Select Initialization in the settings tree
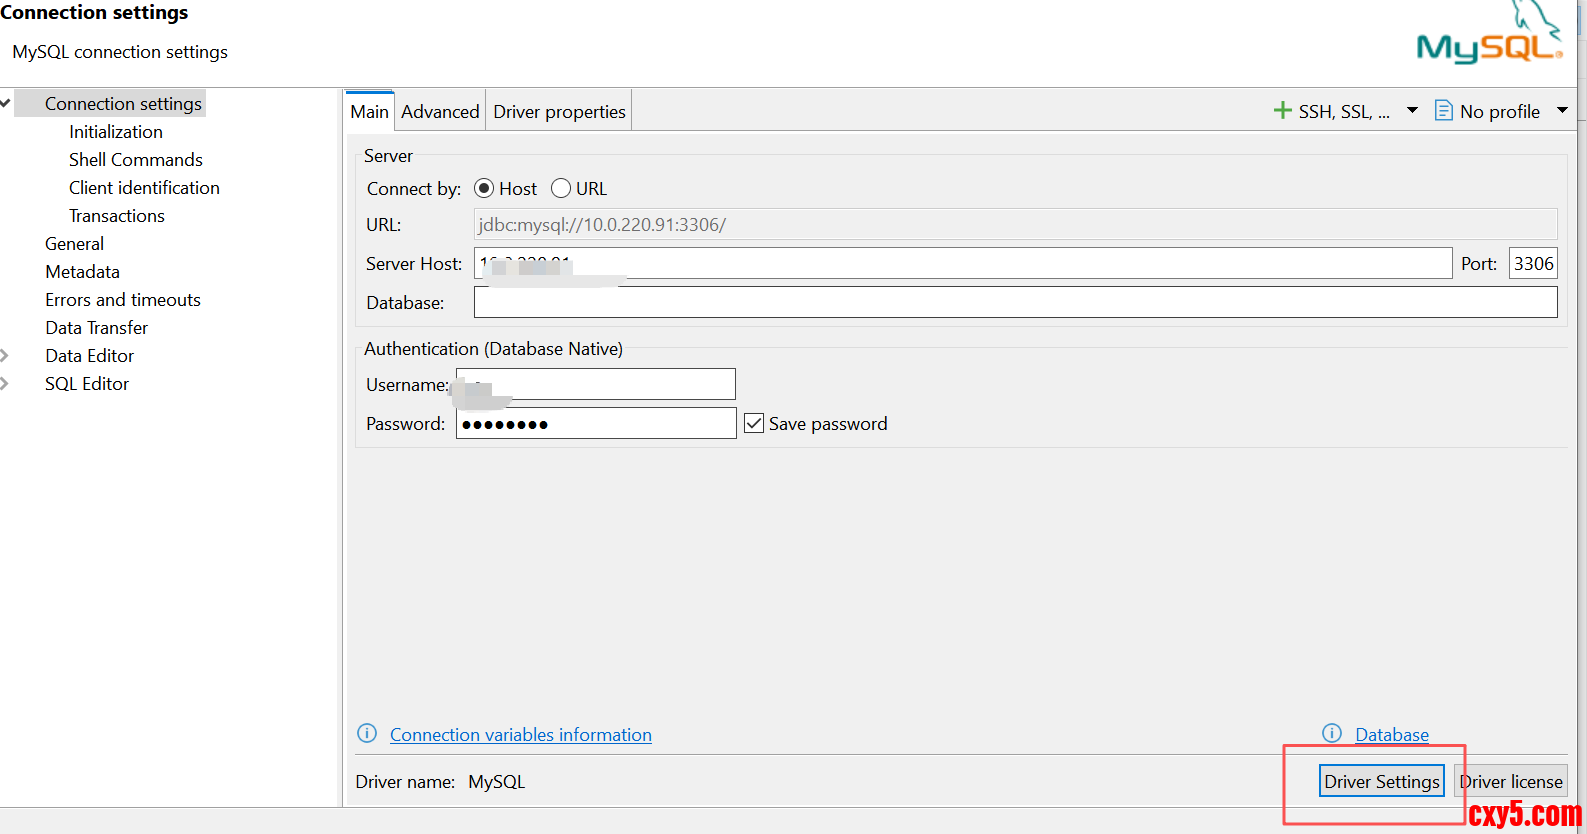The height and width of the screenshot is (834, 1587). 116,131
